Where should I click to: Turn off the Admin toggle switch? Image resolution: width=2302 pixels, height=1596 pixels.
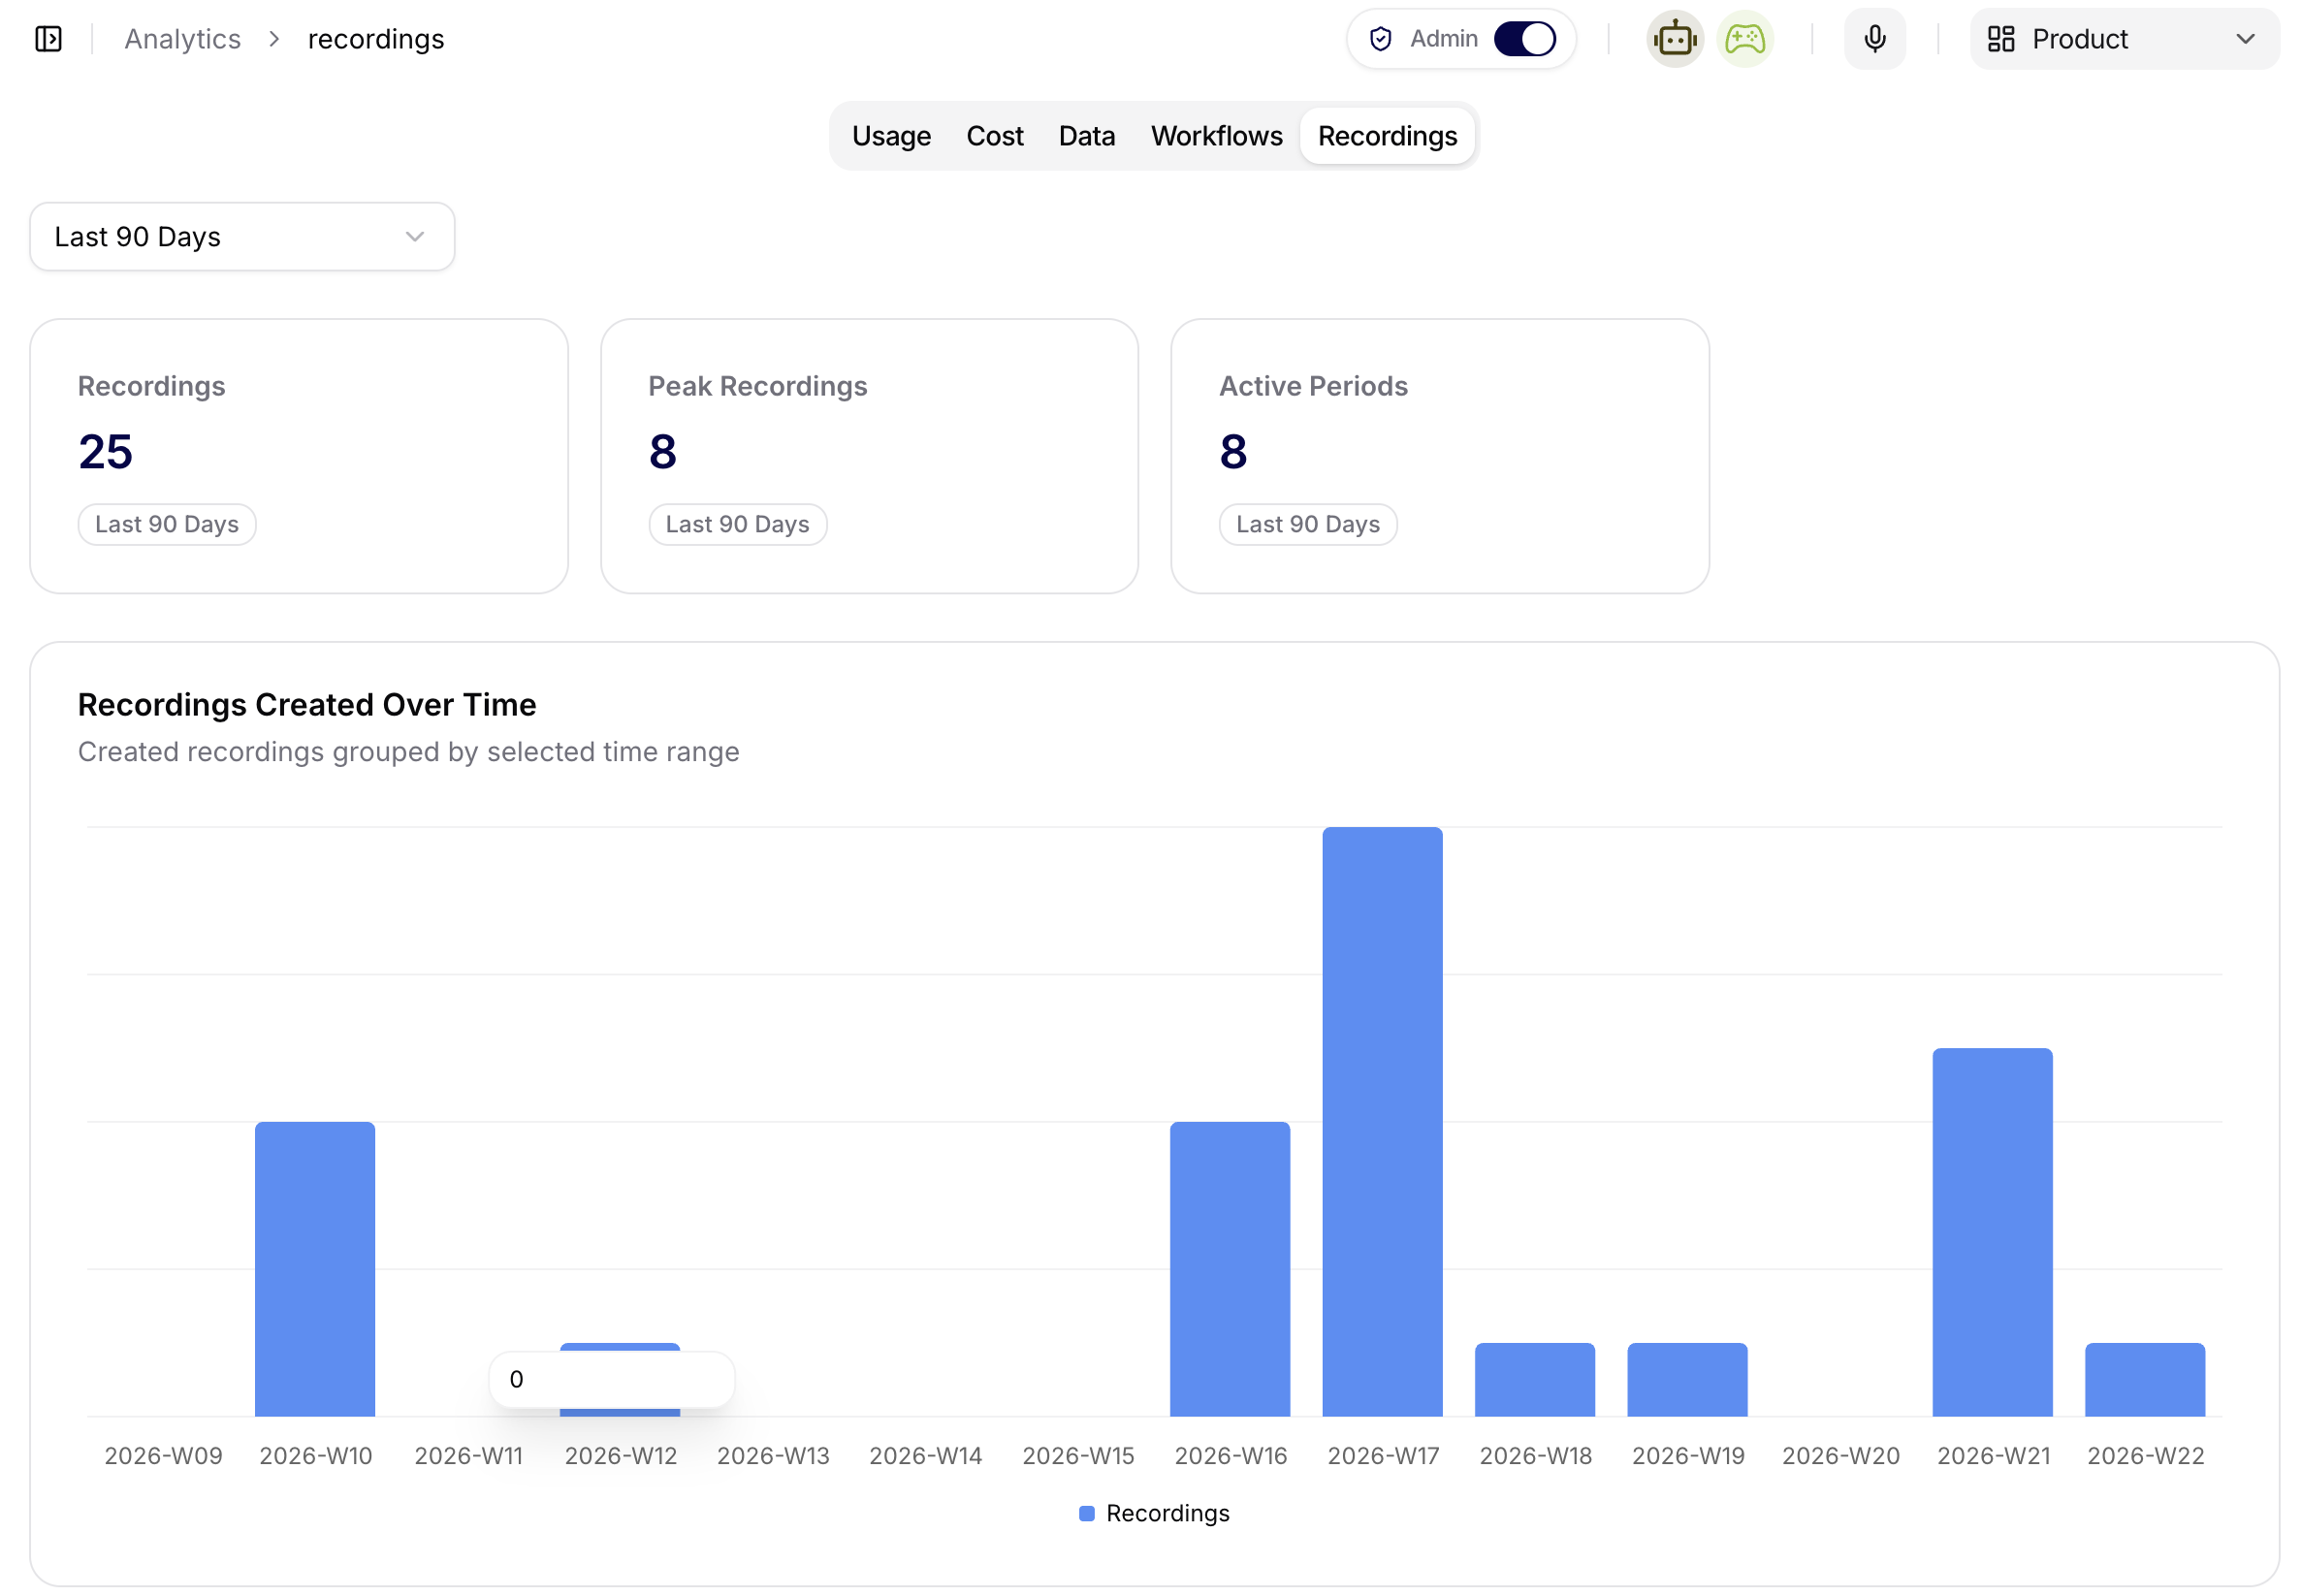coord(1525,39)
